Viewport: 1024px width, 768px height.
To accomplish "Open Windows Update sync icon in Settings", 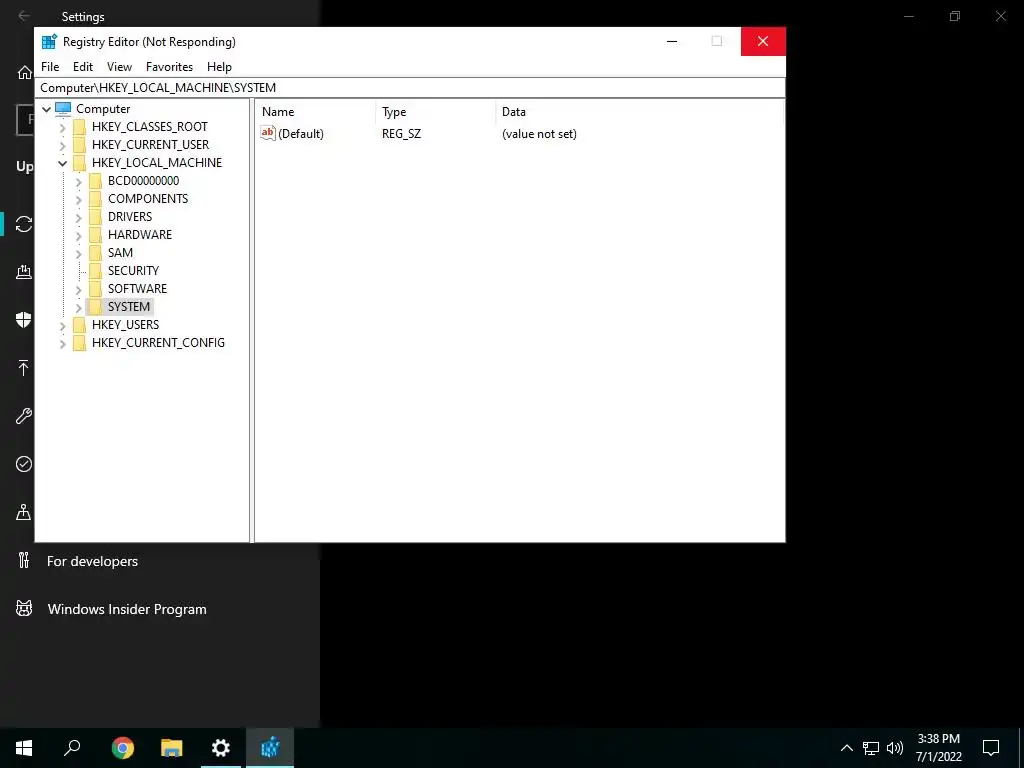I will pos(24,224).
